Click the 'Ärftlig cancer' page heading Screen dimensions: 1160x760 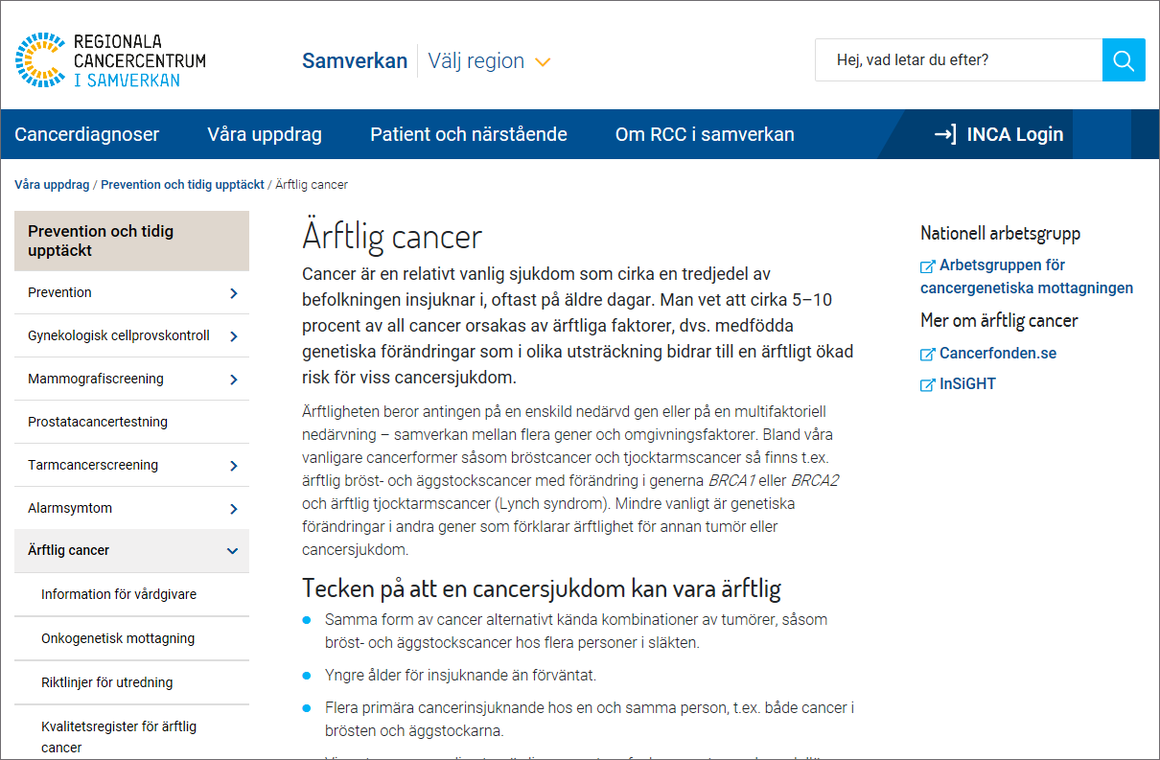pos(392,237)
